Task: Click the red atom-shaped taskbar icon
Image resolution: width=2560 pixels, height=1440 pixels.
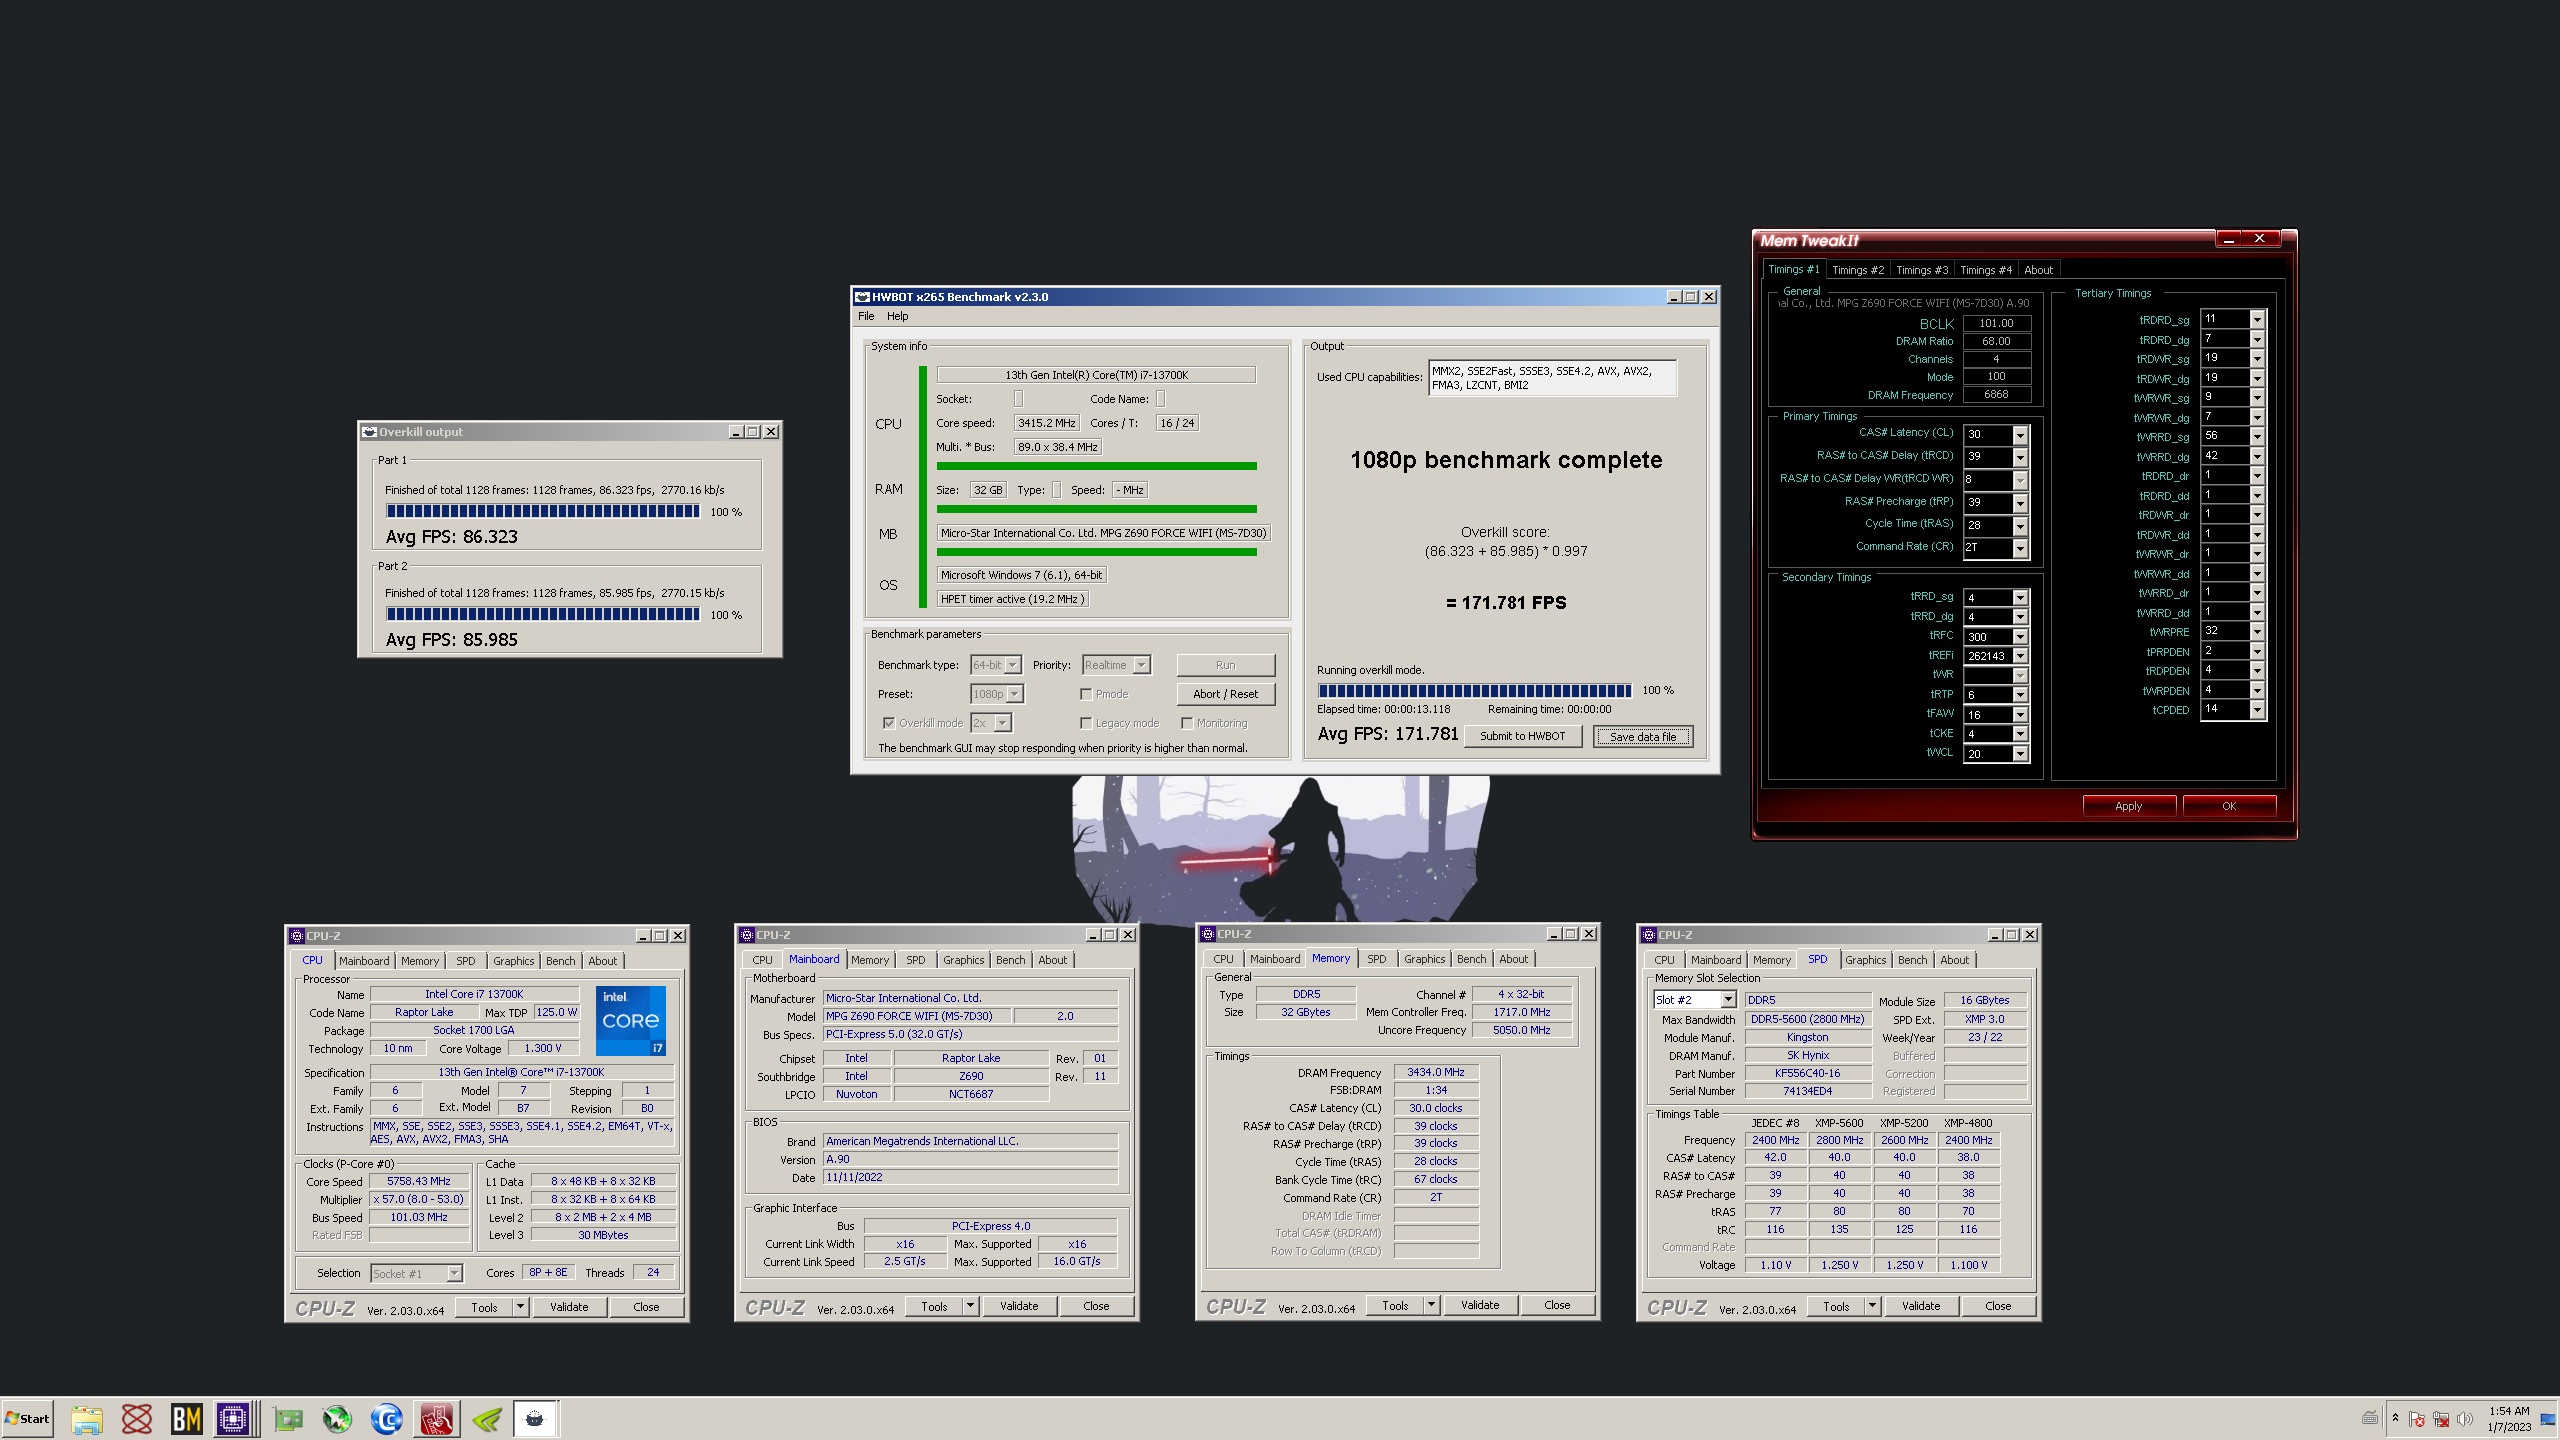Action: (137, 1418)
